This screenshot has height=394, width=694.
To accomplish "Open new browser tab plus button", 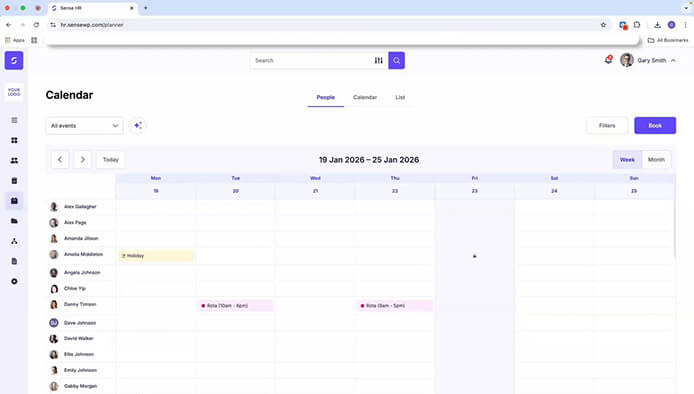I will click(146, 8).
